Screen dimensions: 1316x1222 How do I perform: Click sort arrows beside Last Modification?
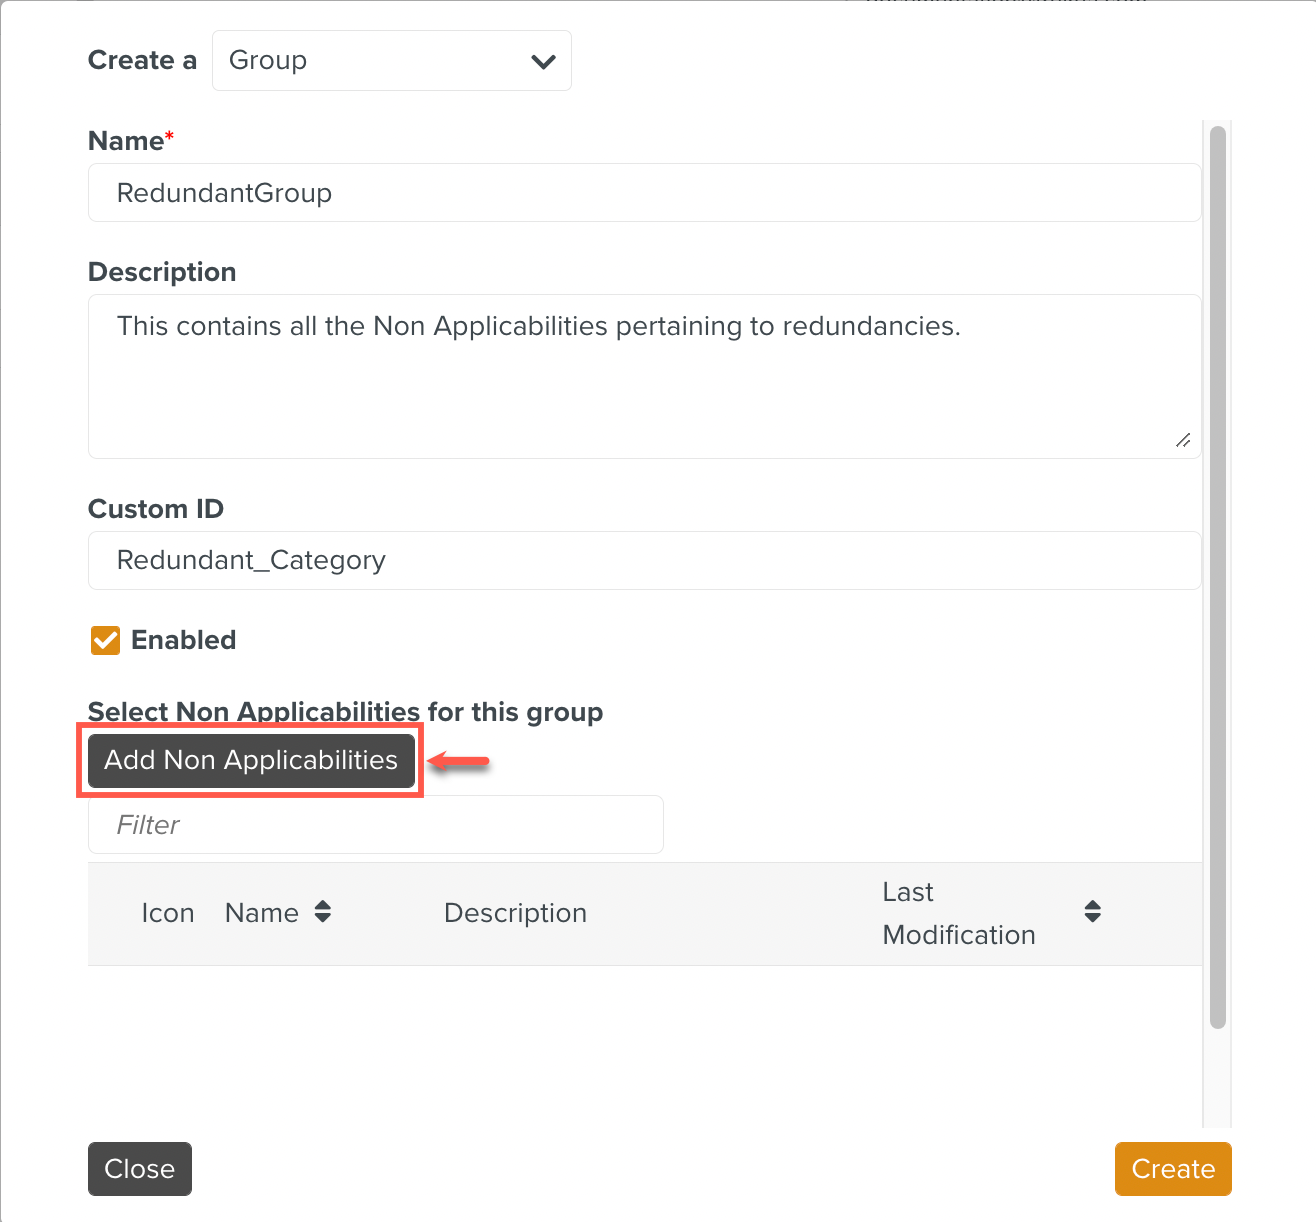1093,912
